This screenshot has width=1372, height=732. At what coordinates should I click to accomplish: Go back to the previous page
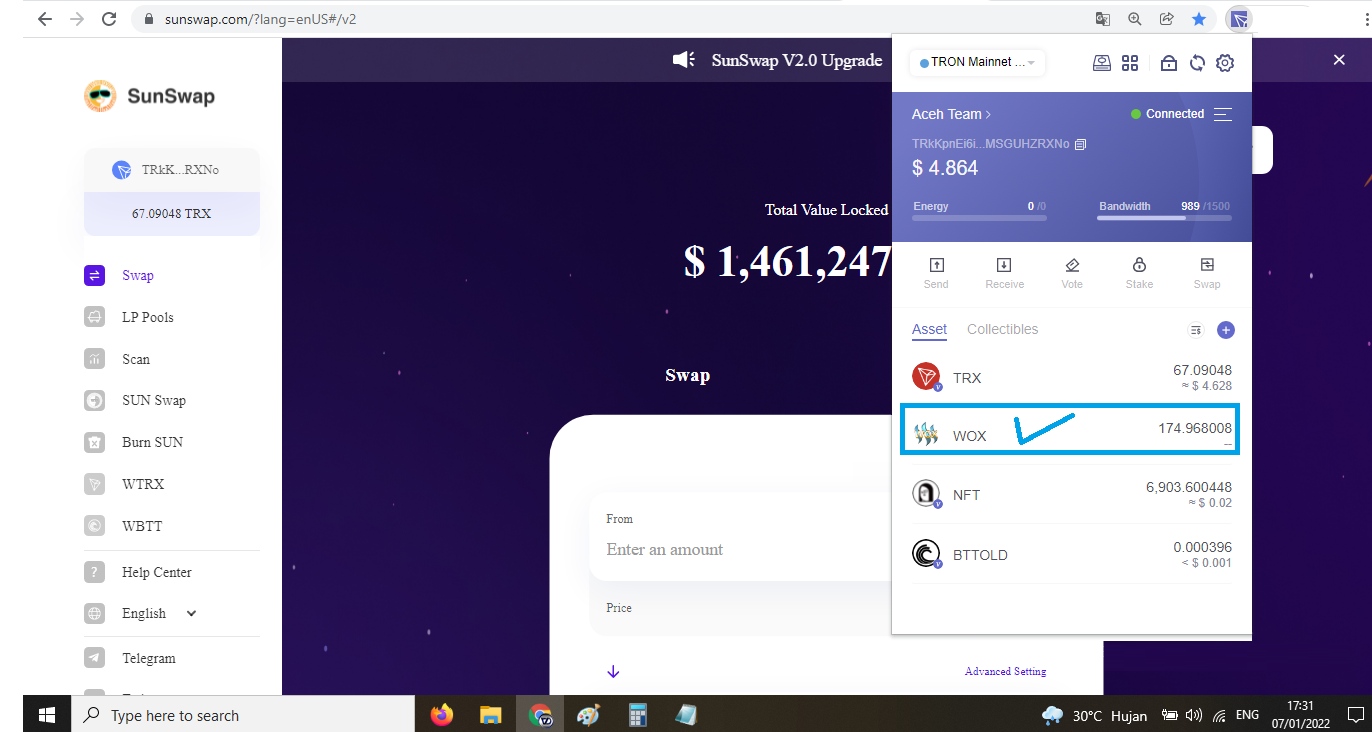point(44,19)
